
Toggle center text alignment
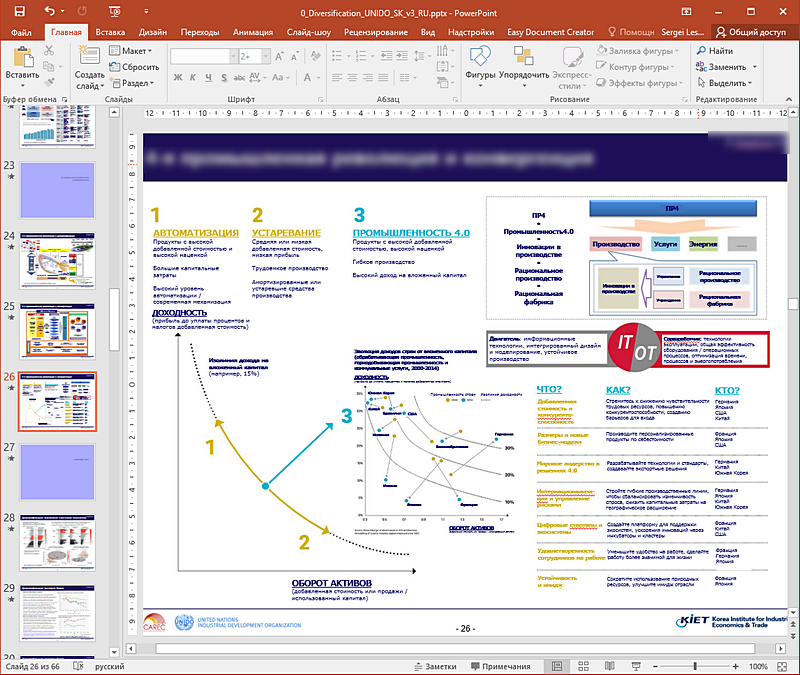(352, 78)
